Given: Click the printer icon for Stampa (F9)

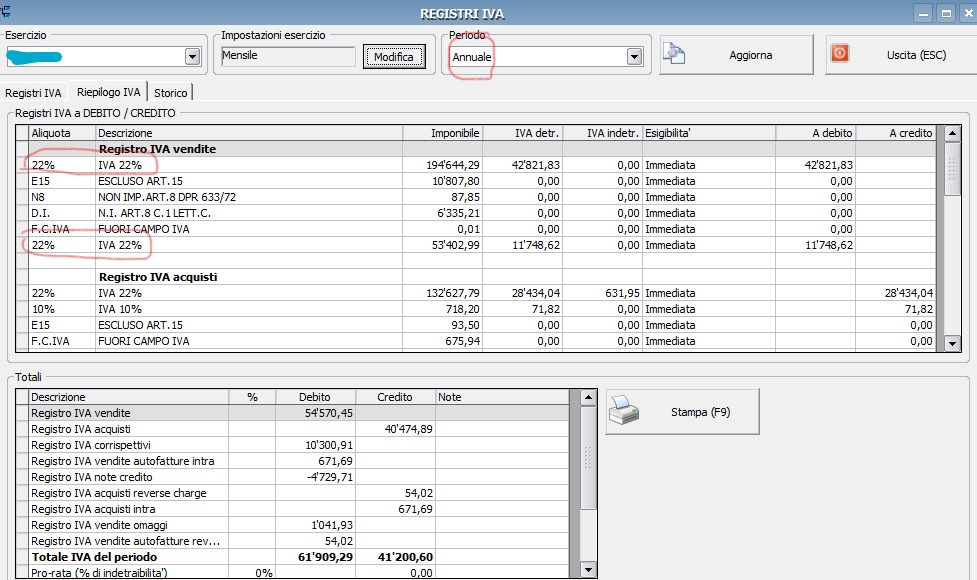Looking at the screenshot, I should pos(624,411).
